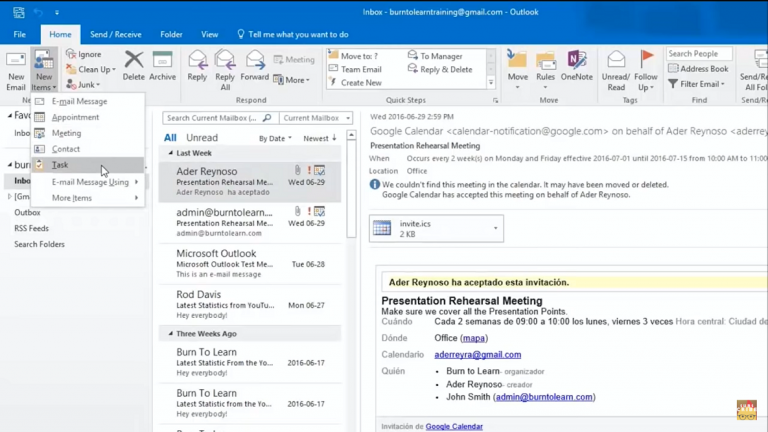Click the Quick Access undo arrow

coord(38,12)
